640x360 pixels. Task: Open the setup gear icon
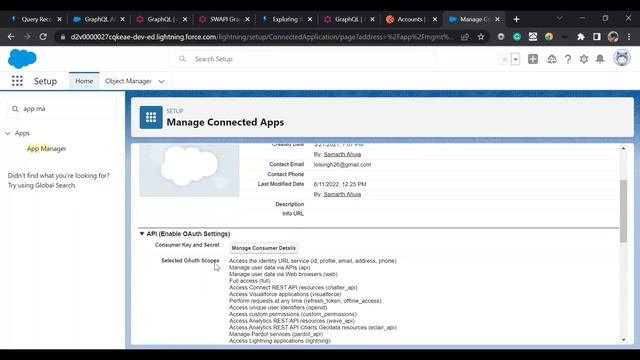[x=584, y=59]
